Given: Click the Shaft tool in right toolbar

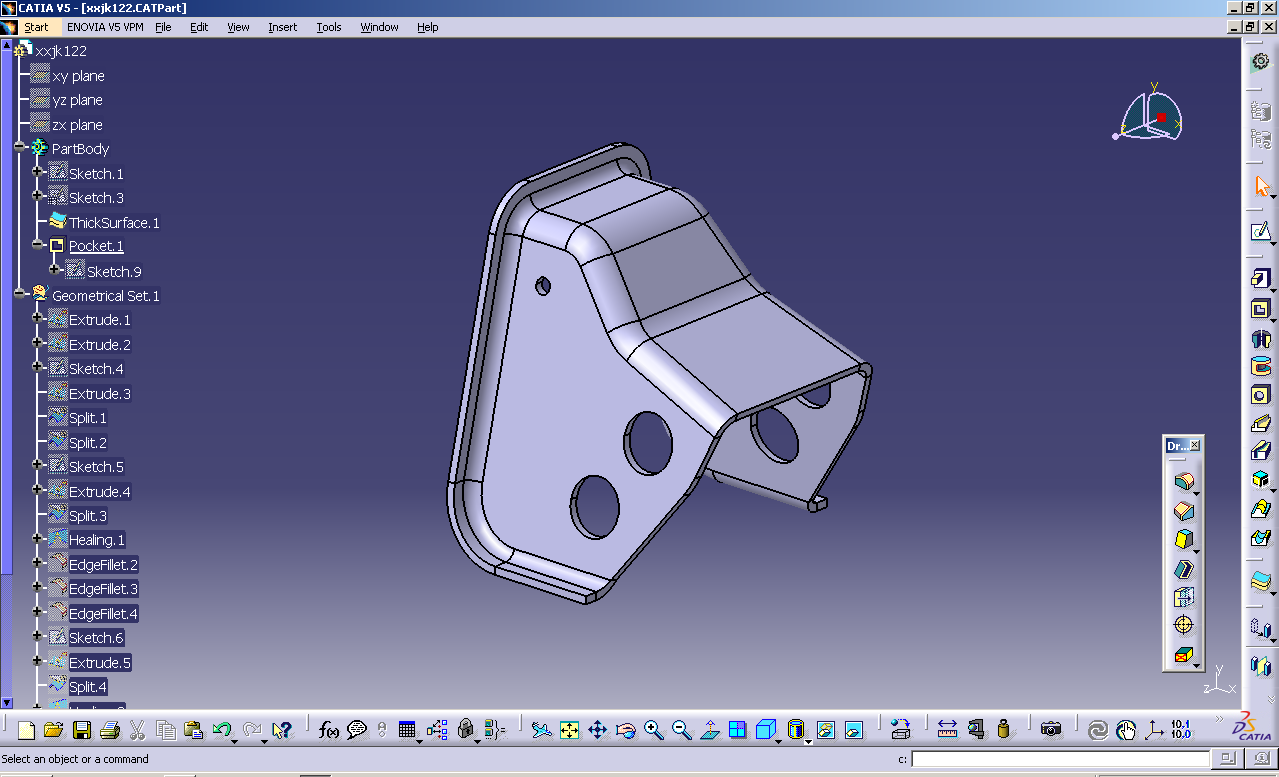Looking at the screenshot, I should click(x=1261, y=338).
